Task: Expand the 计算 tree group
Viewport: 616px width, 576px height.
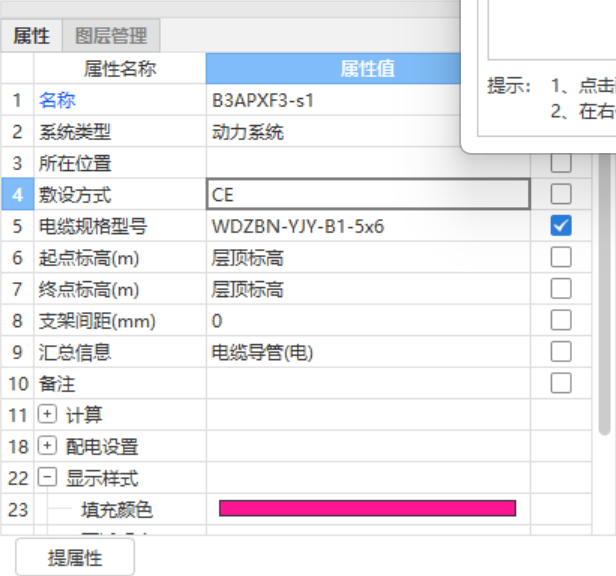Action: pyautogui.click(x=47, y=415)
